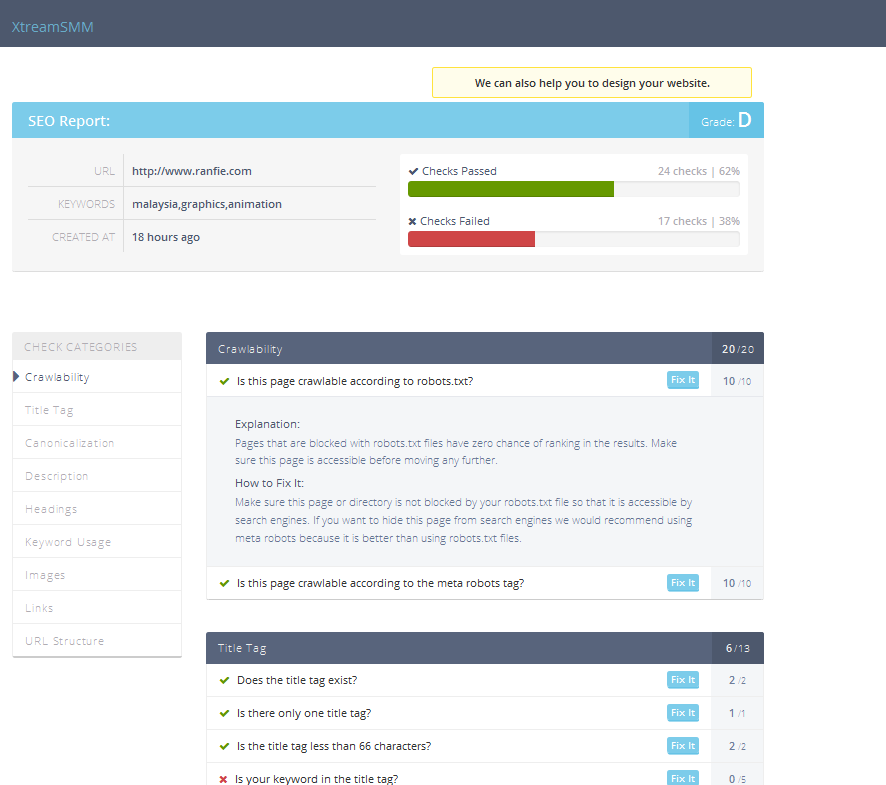Click the green check icon beside meta robots question
The width and height of the screenshot is (886, 785).
point(224,583)
